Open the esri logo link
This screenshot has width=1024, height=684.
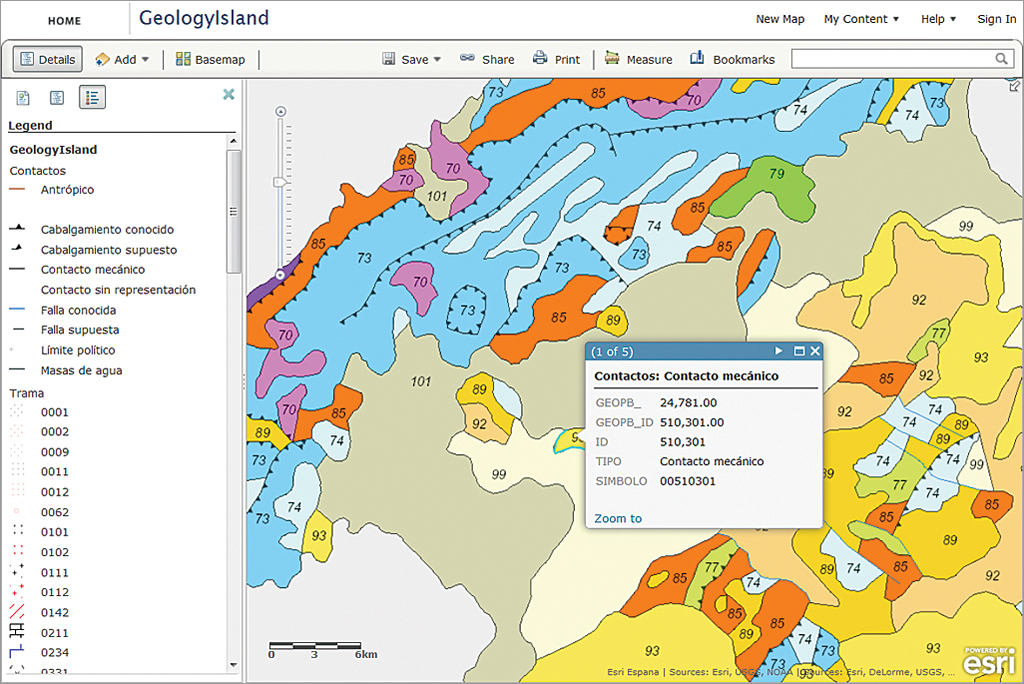(990, 661)
